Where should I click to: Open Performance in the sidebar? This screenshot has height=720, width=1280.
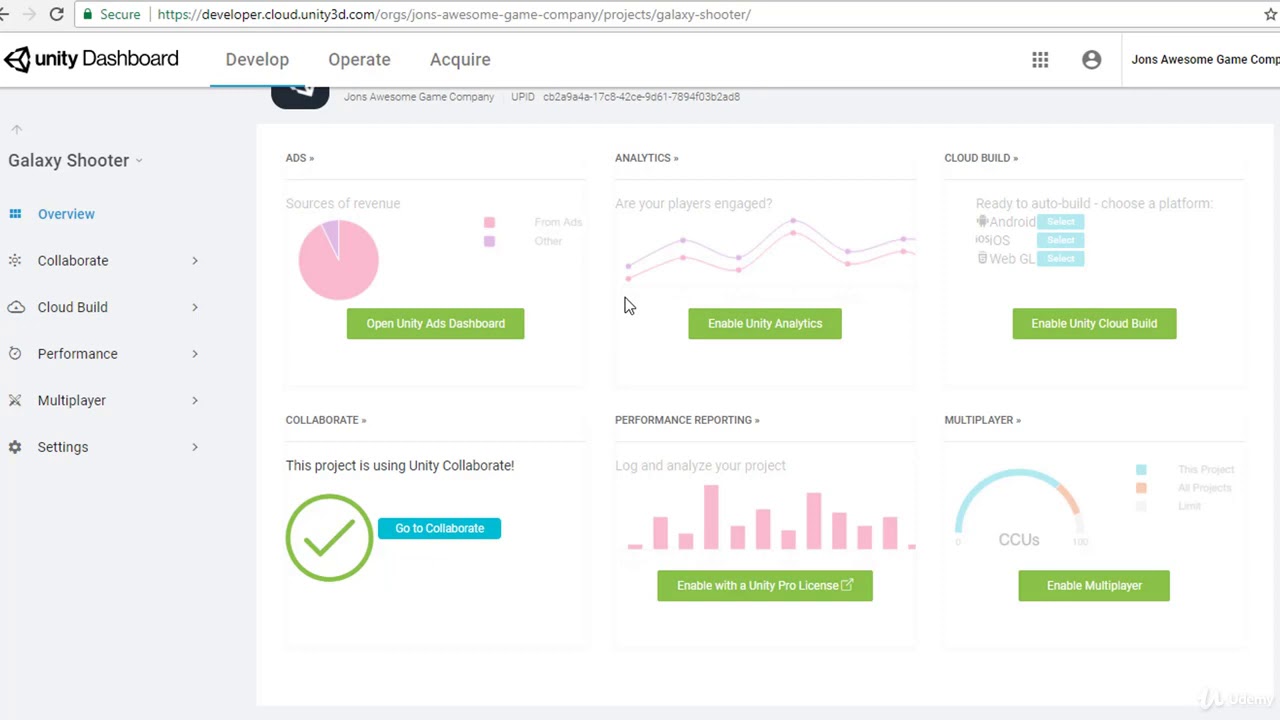[77, 354]
